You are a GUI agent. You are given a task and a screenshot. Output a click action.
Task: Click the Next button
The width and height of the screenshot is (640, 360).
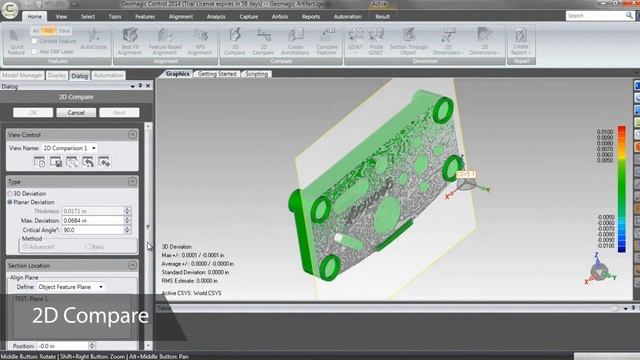coord(119,113)
